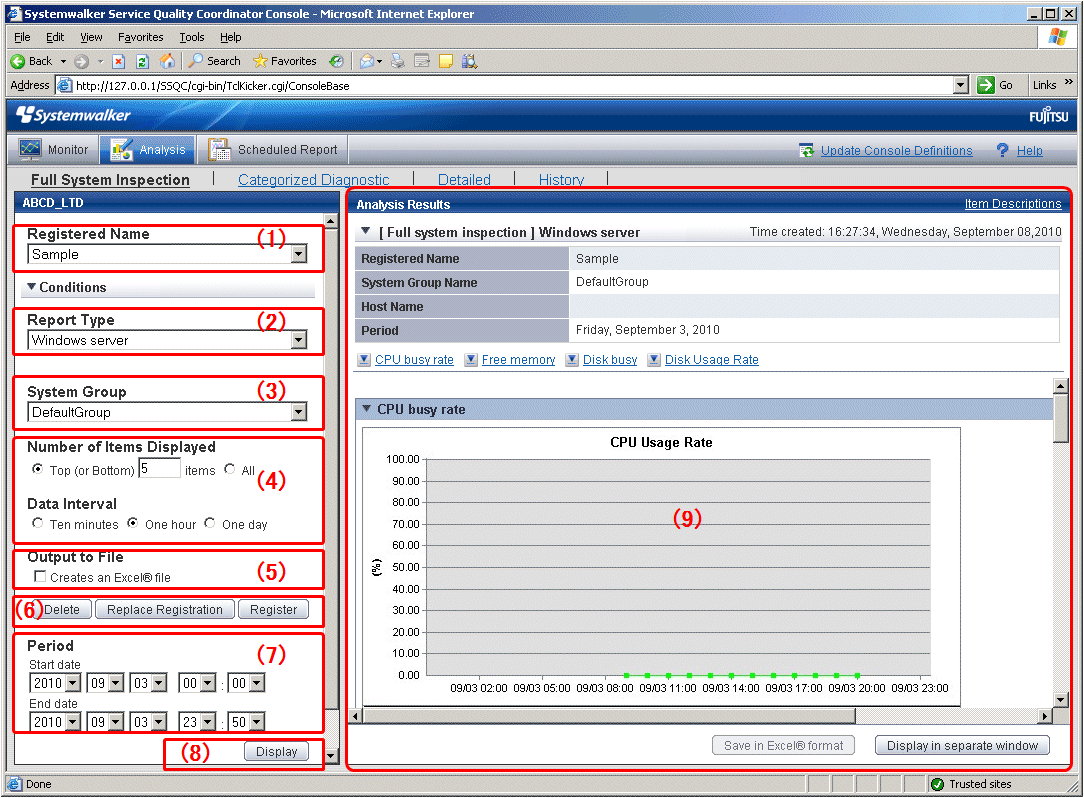Select the One day data interval
The image size is (1084, 798).
click(x=209, y=523)
